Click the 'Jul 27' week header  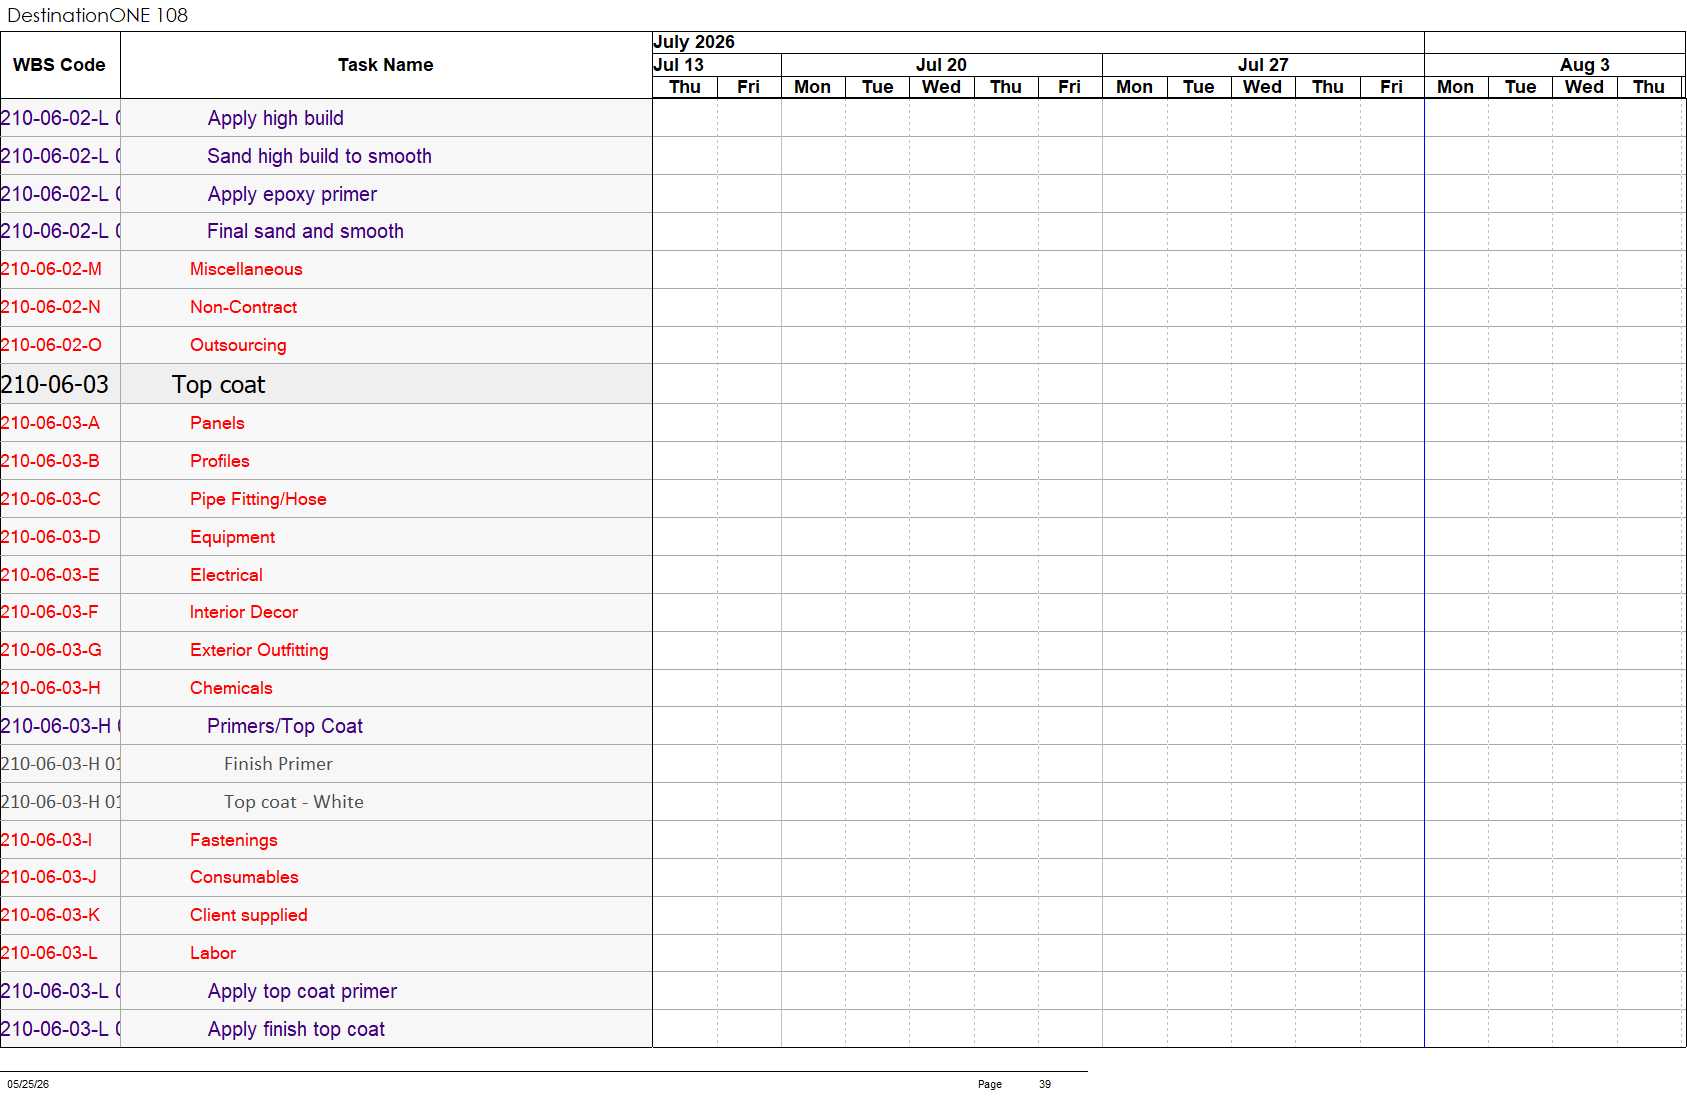pos(1263,65)
